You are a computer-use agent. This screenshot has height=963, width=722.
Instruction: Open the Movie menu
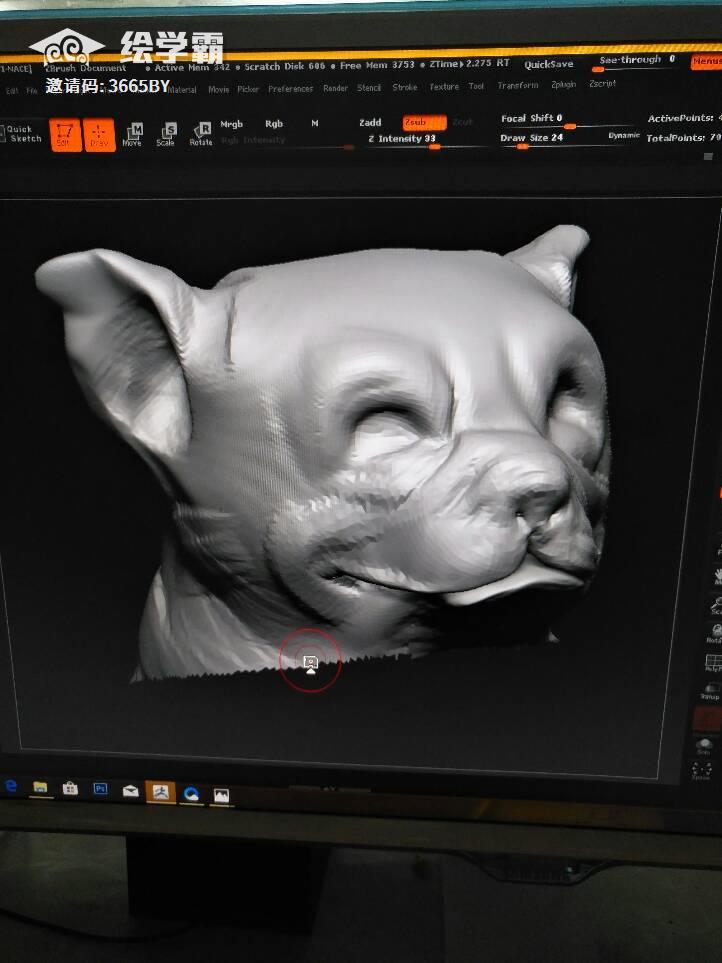219,89
